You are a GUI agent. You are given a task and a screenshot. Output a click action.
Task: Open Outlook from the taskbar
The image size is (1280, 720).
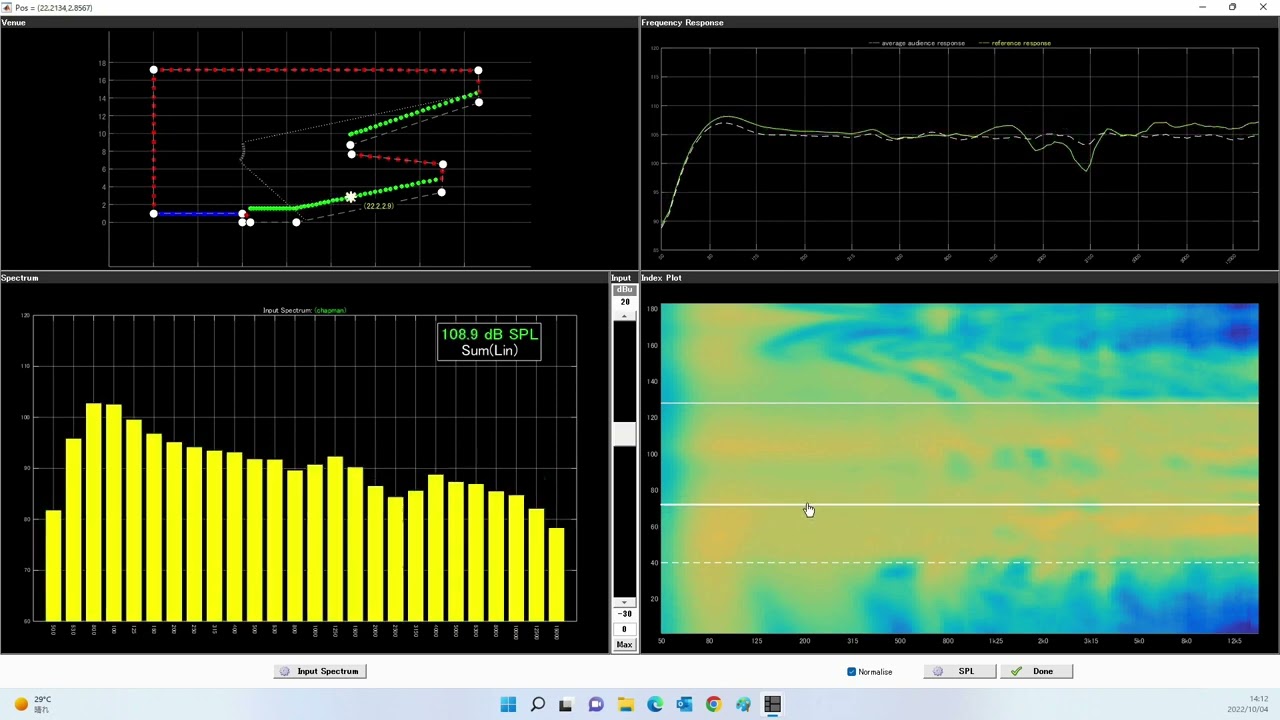point(684,704)
